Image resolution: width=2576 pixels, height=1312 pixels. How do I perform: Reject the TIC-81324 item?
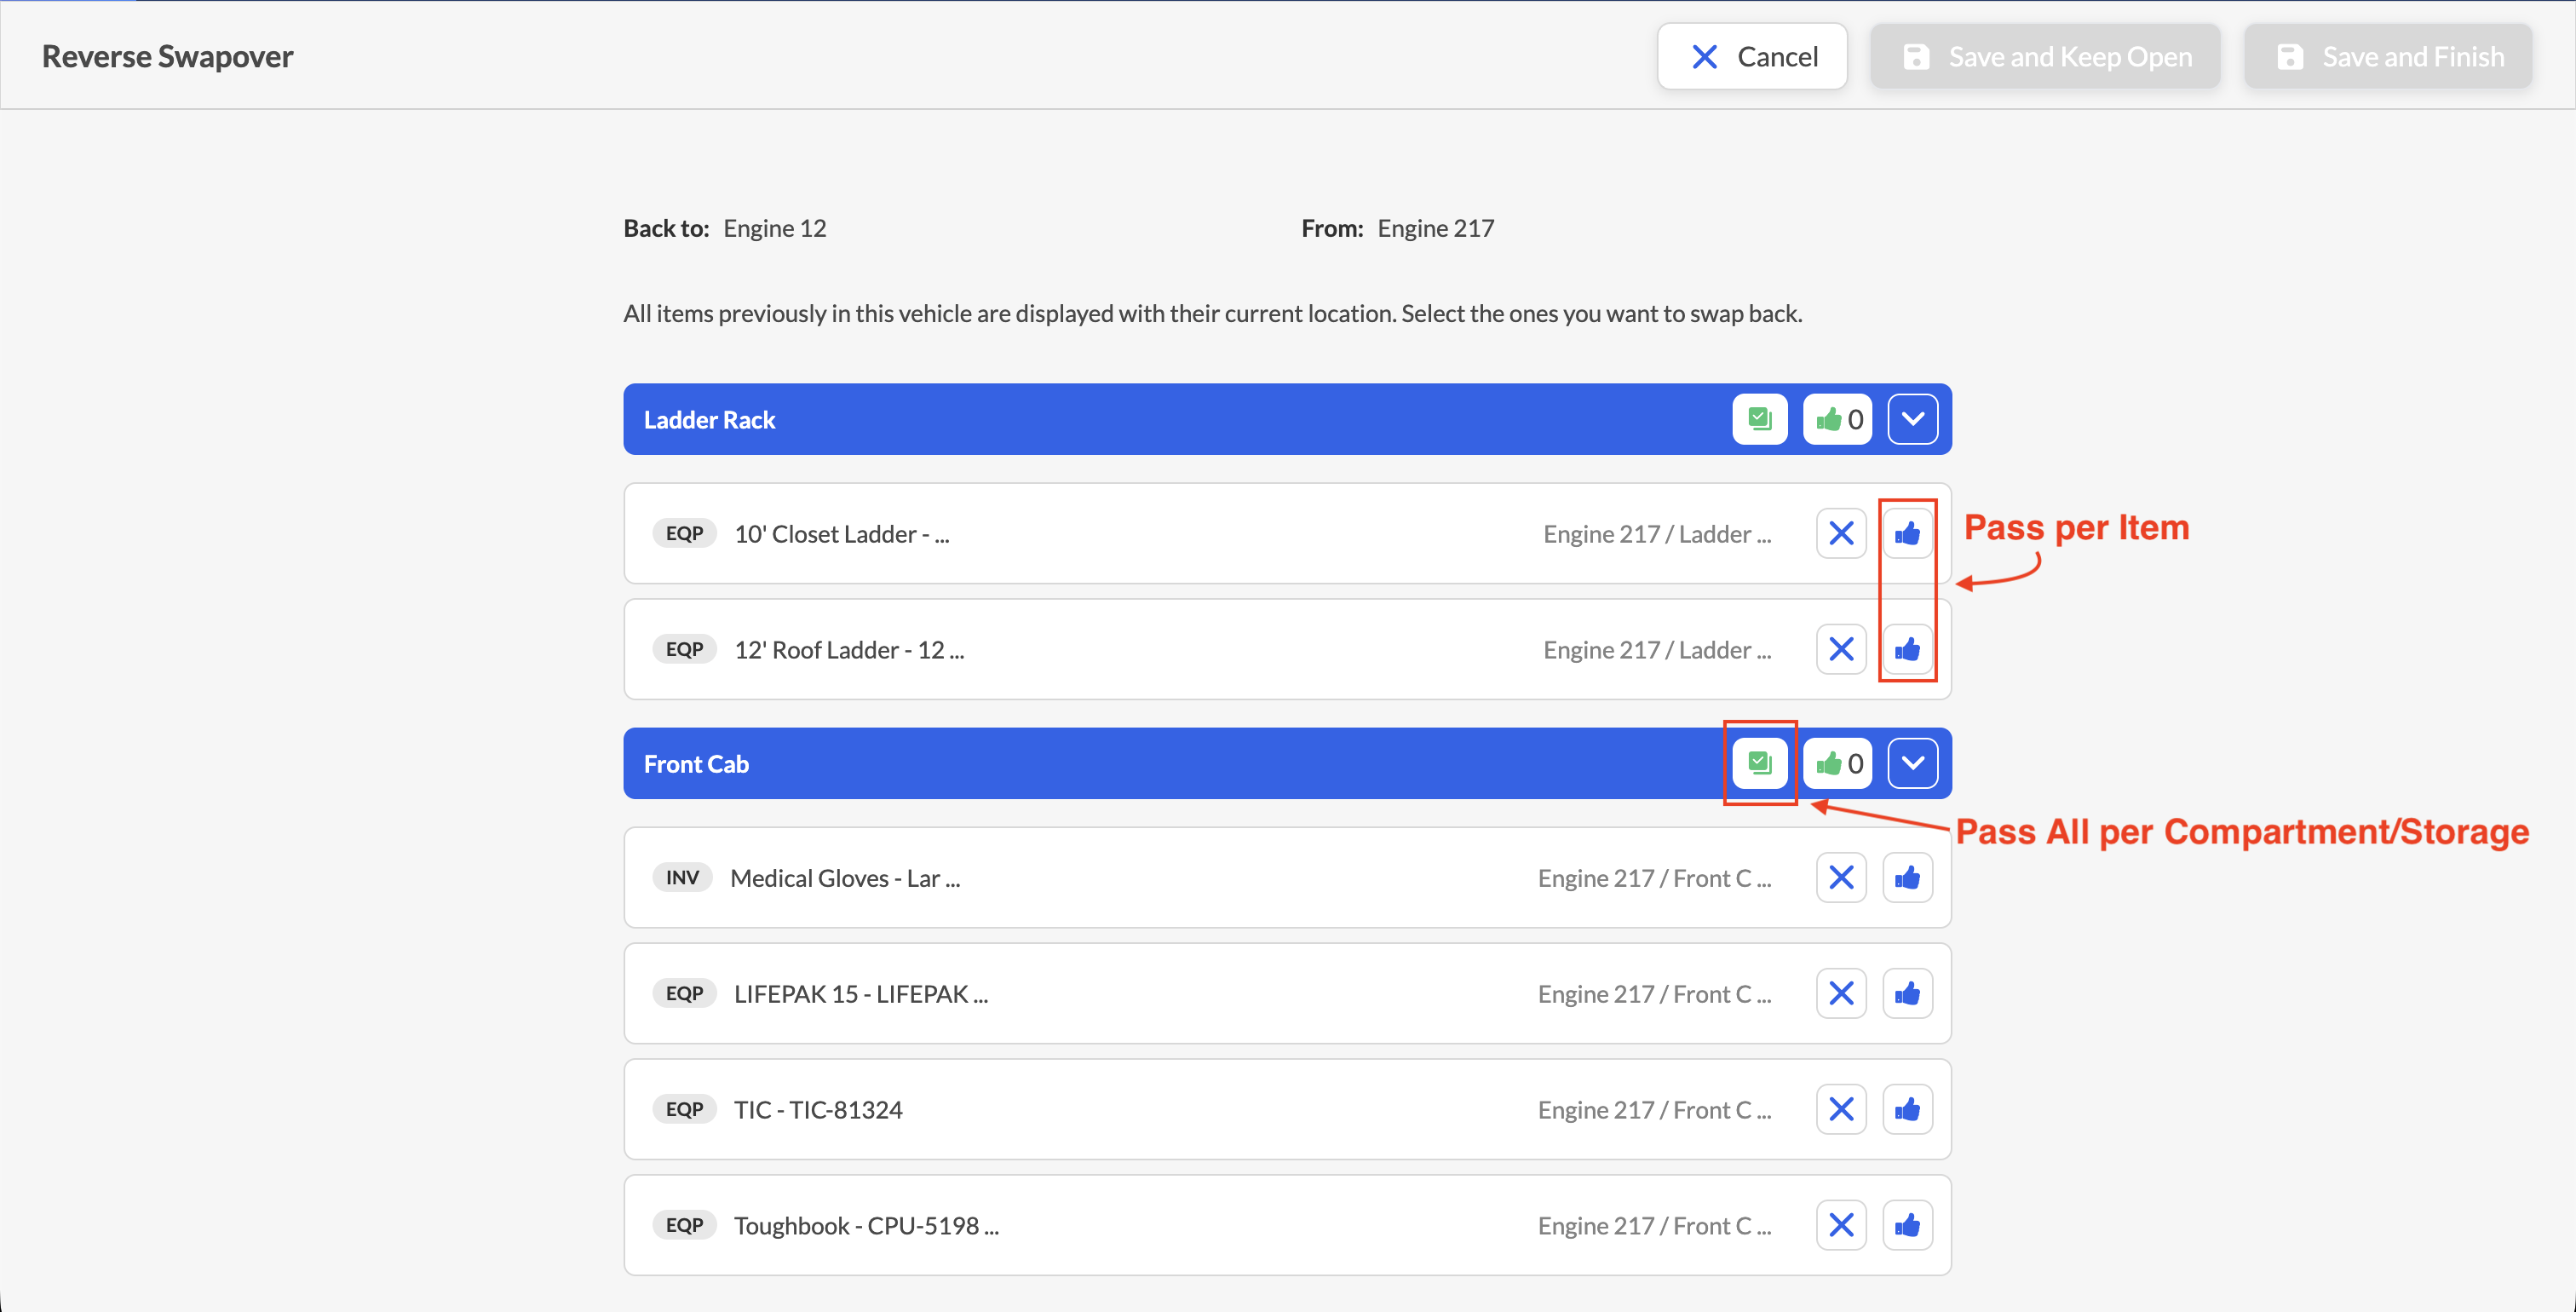pyautogui.click(x=1841, y=1109)
